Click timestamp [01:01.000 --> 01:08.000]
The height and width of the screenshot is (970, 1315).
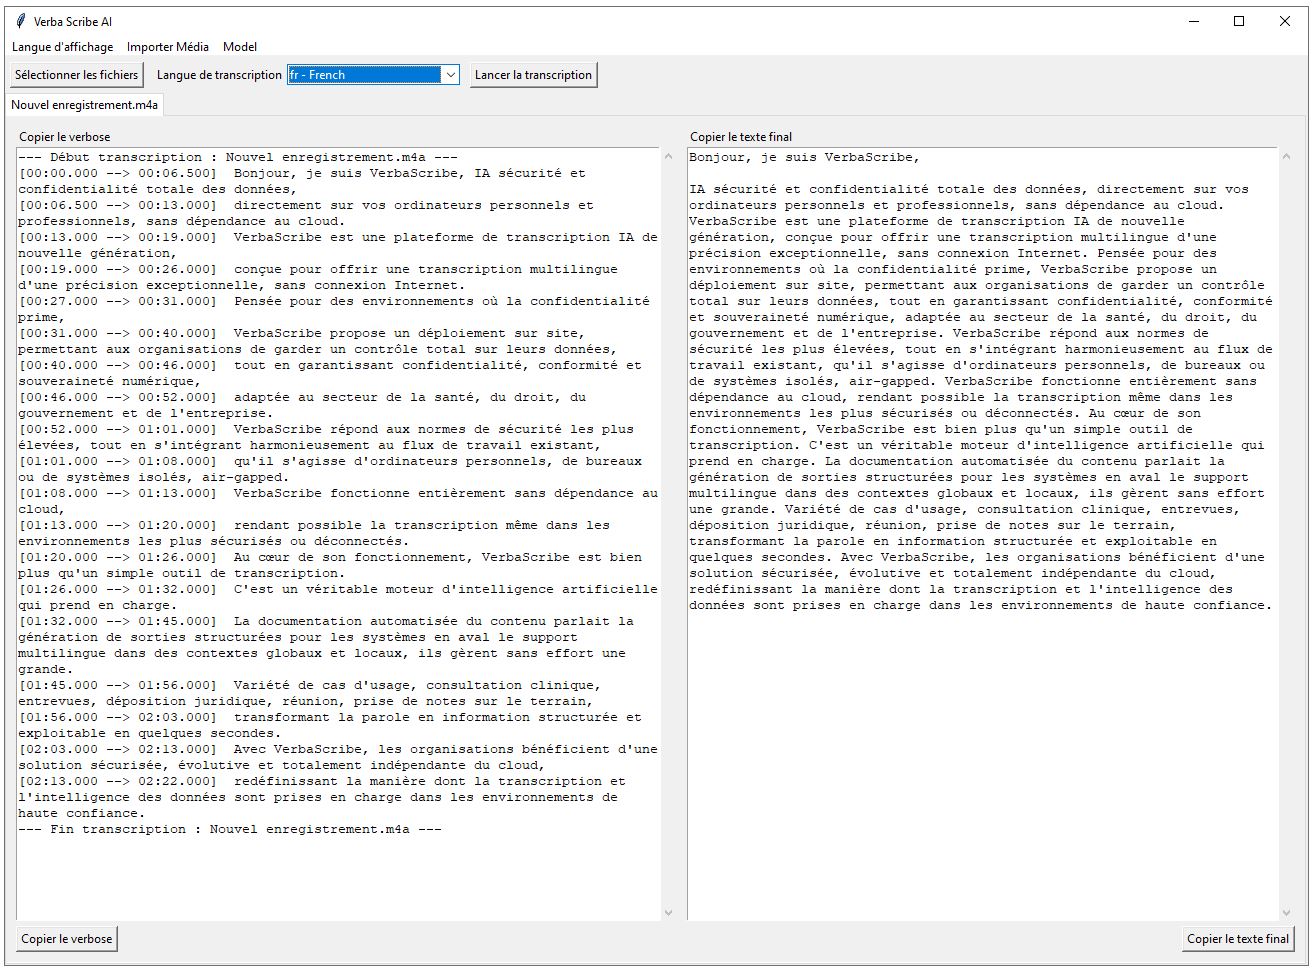click(x=117, y=461)
